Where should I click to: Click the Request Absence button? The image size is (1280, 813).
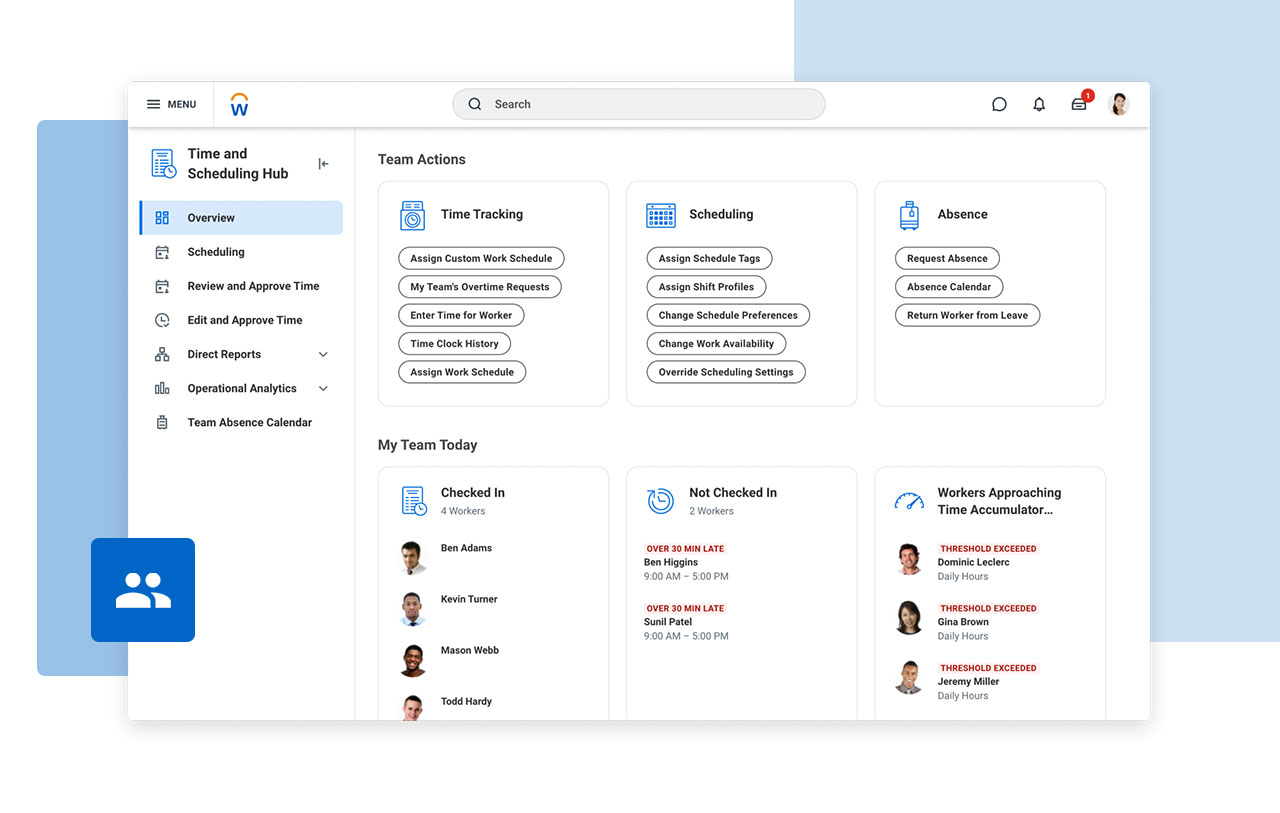pyautogui.click(x=947, y=258)
